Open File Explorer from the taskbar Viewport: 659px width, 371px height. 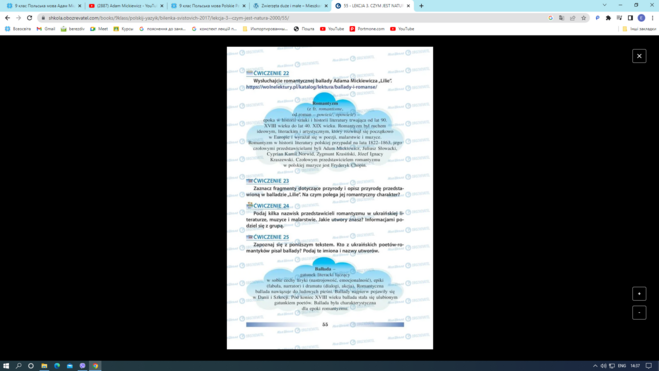click(44, 366)
